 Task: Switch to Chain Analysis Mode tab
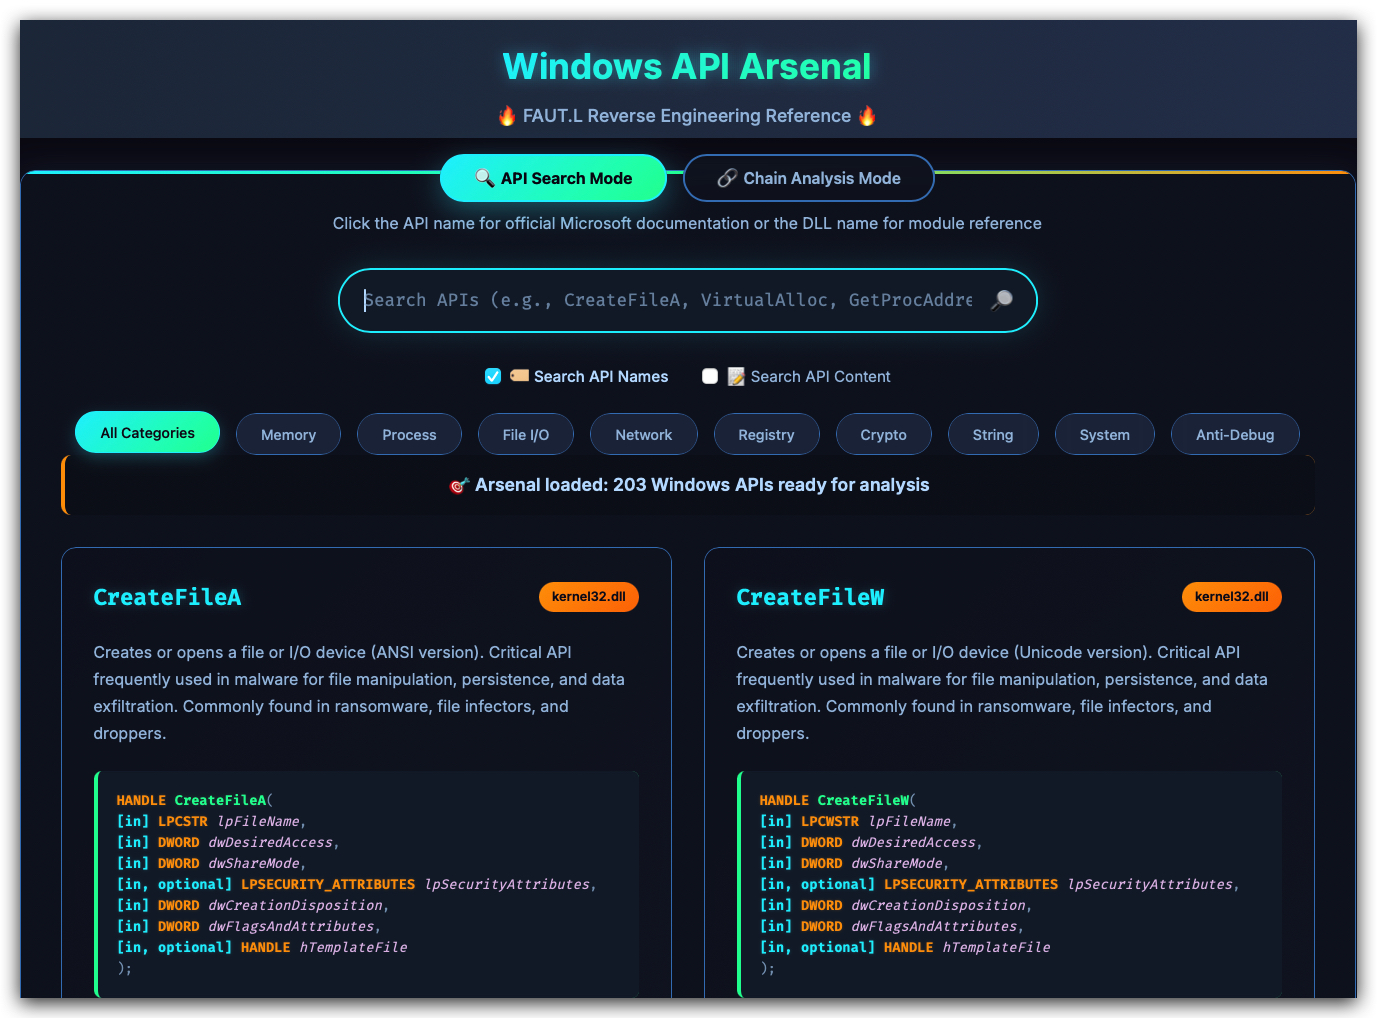(x=809, y=178)
